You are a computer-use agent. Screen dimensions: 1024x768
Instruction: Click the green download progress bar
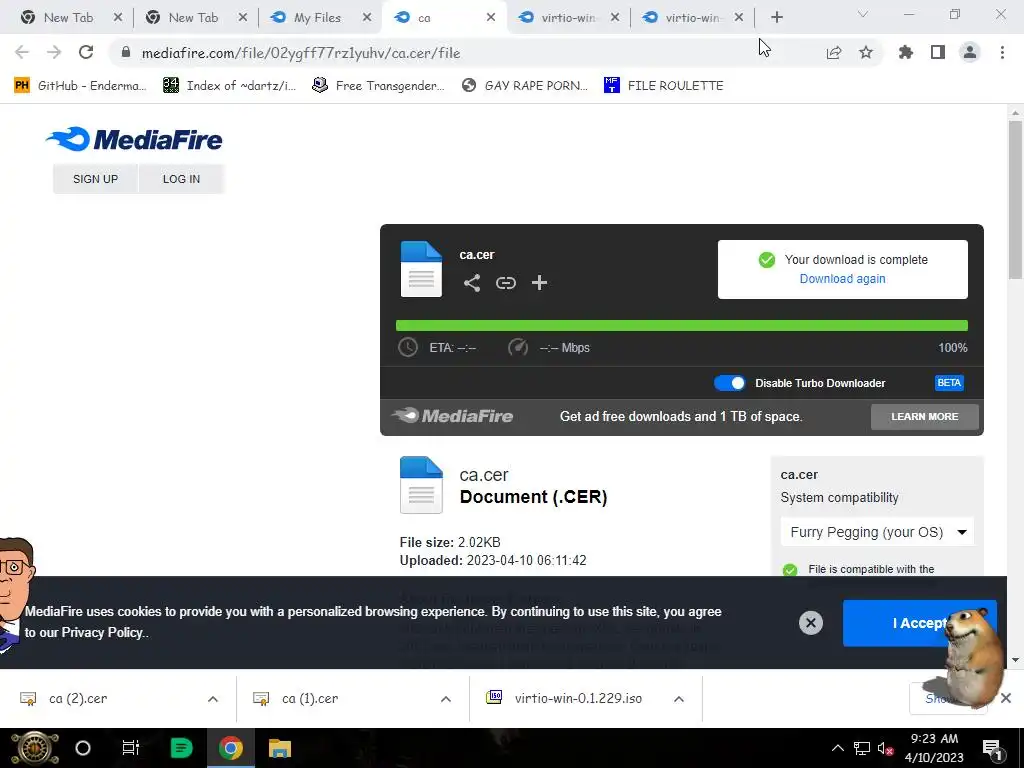coord(682,325)
